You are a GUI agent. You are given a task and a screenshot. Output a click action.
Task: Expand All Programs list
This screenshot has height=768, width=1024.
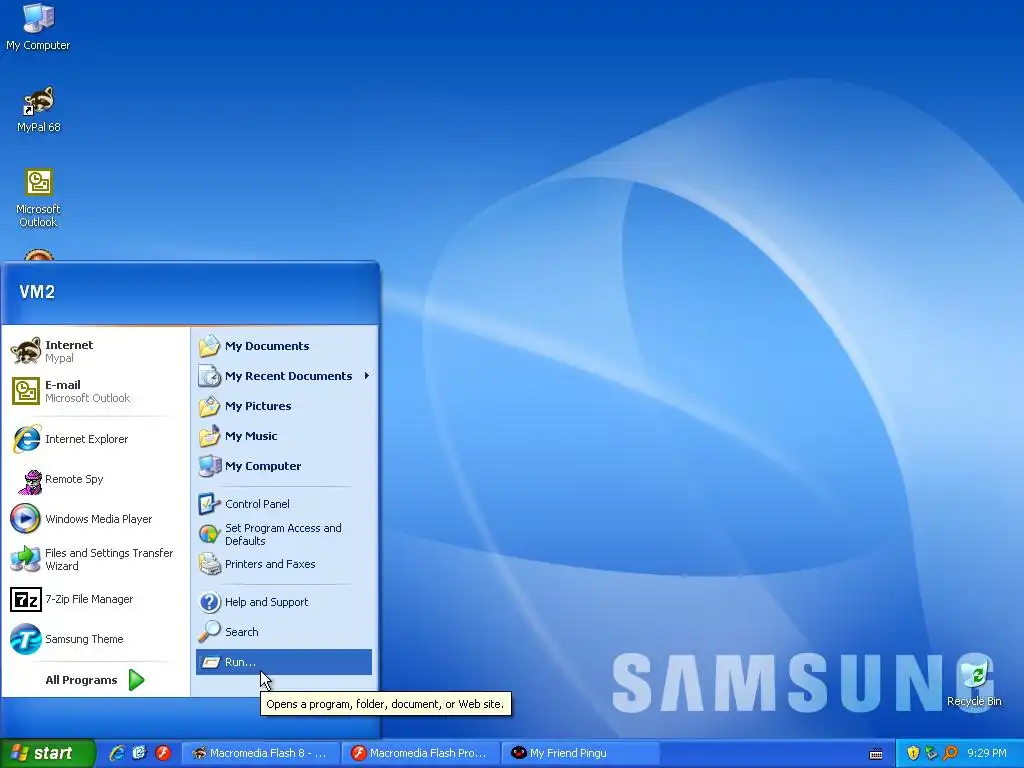[x=95, y=680]
